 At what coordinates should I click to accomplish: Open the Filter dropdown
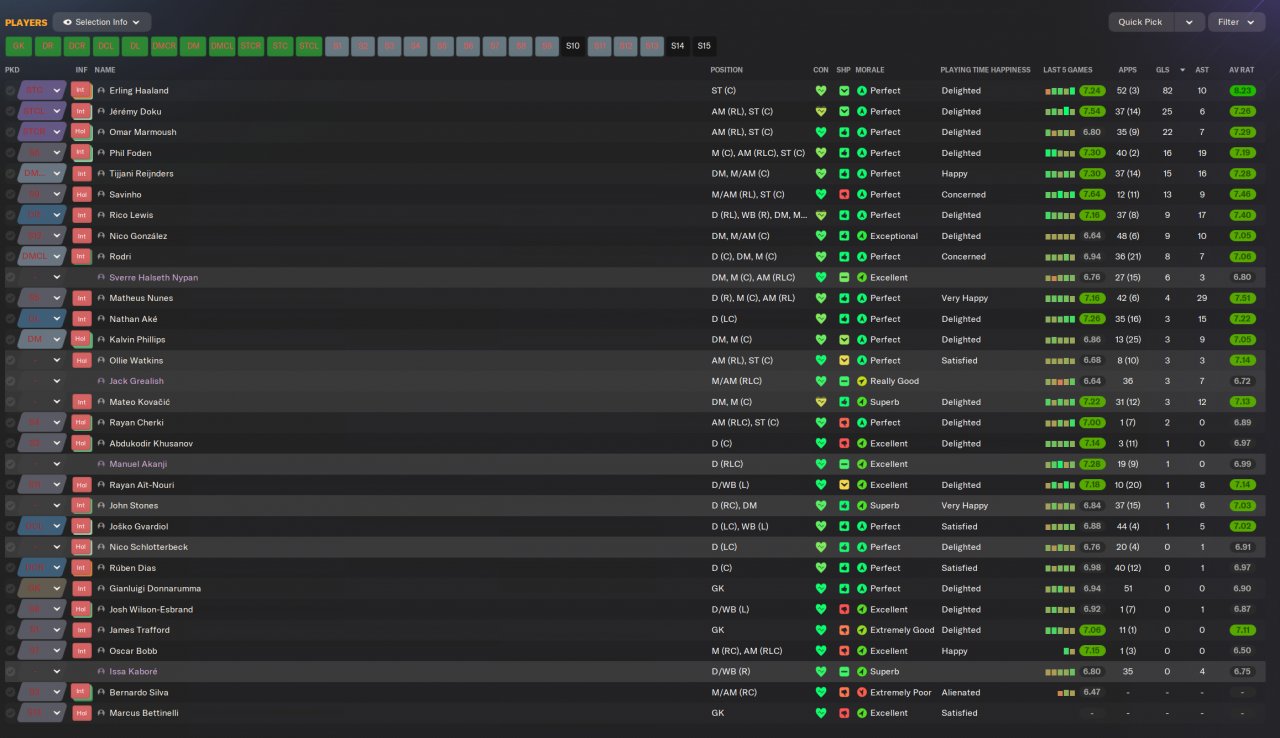tap(1236, 22)
